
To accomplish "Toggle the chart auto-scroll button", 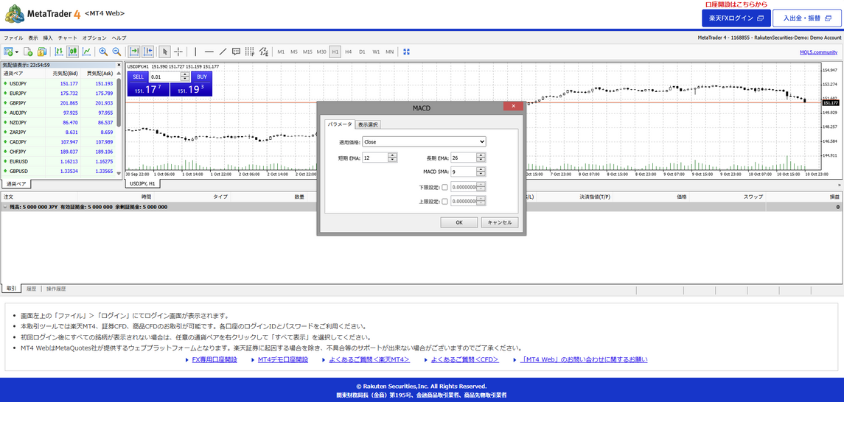I will [x=134, y=51].
